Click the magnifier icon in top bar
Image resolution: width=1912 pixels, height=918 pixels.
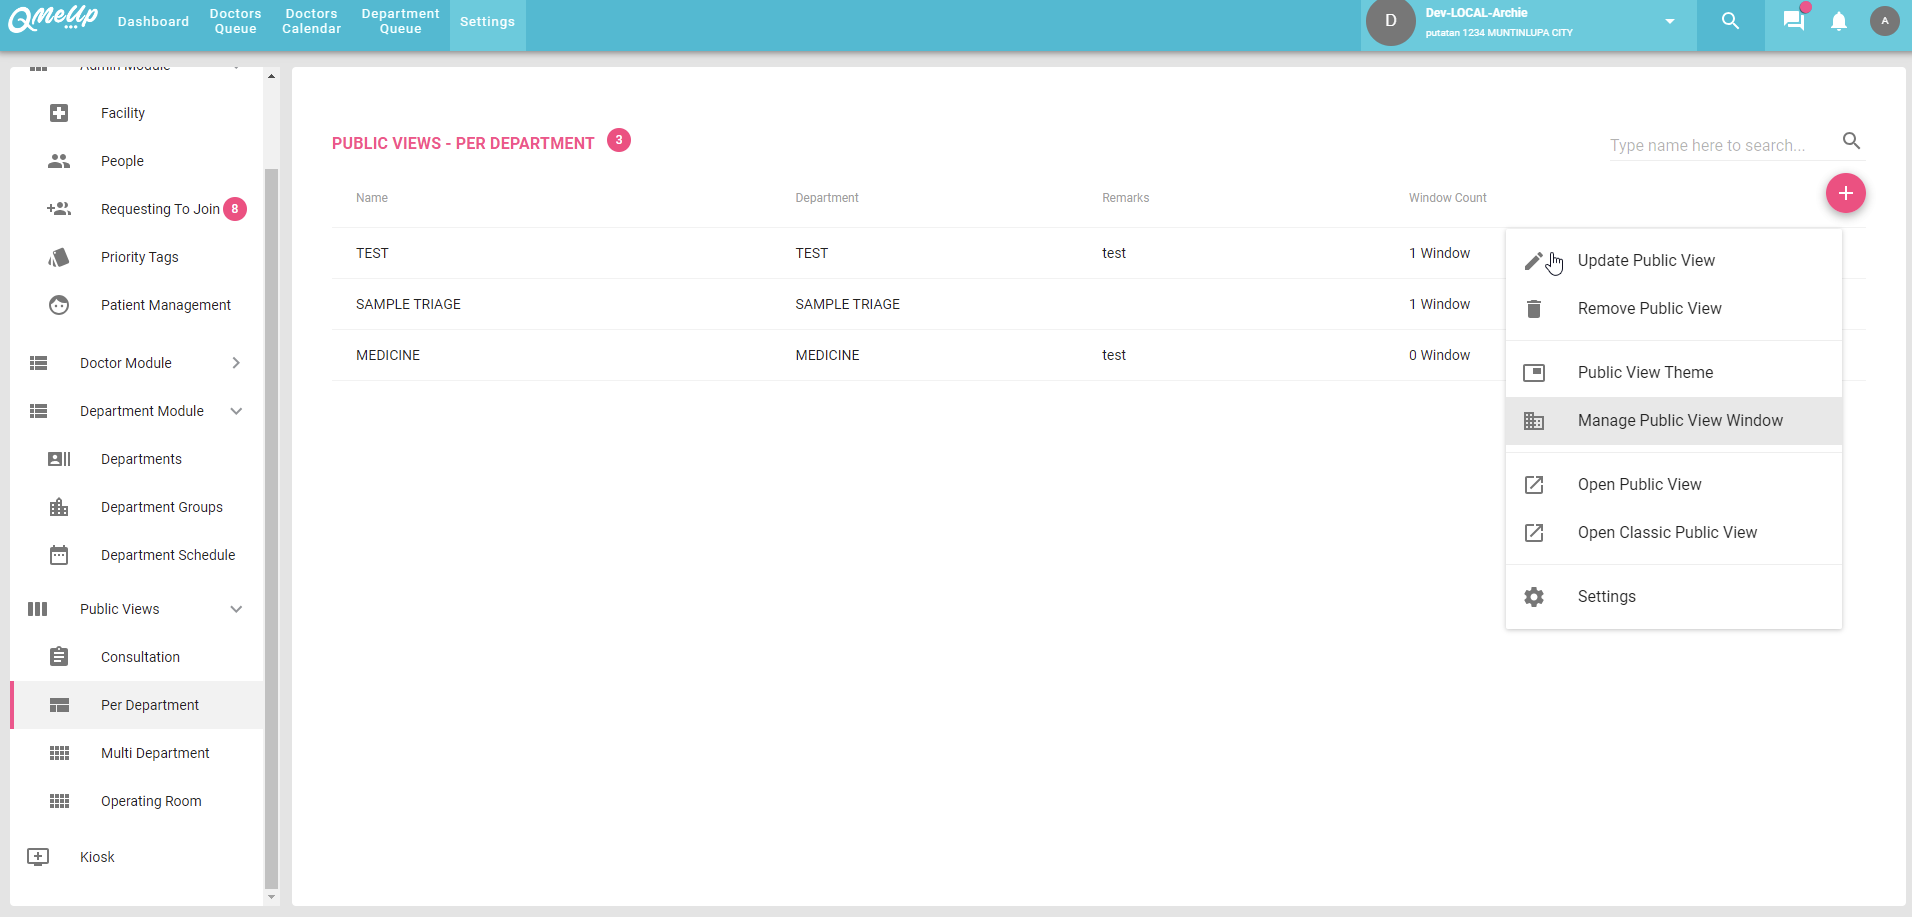(1730, 21)
